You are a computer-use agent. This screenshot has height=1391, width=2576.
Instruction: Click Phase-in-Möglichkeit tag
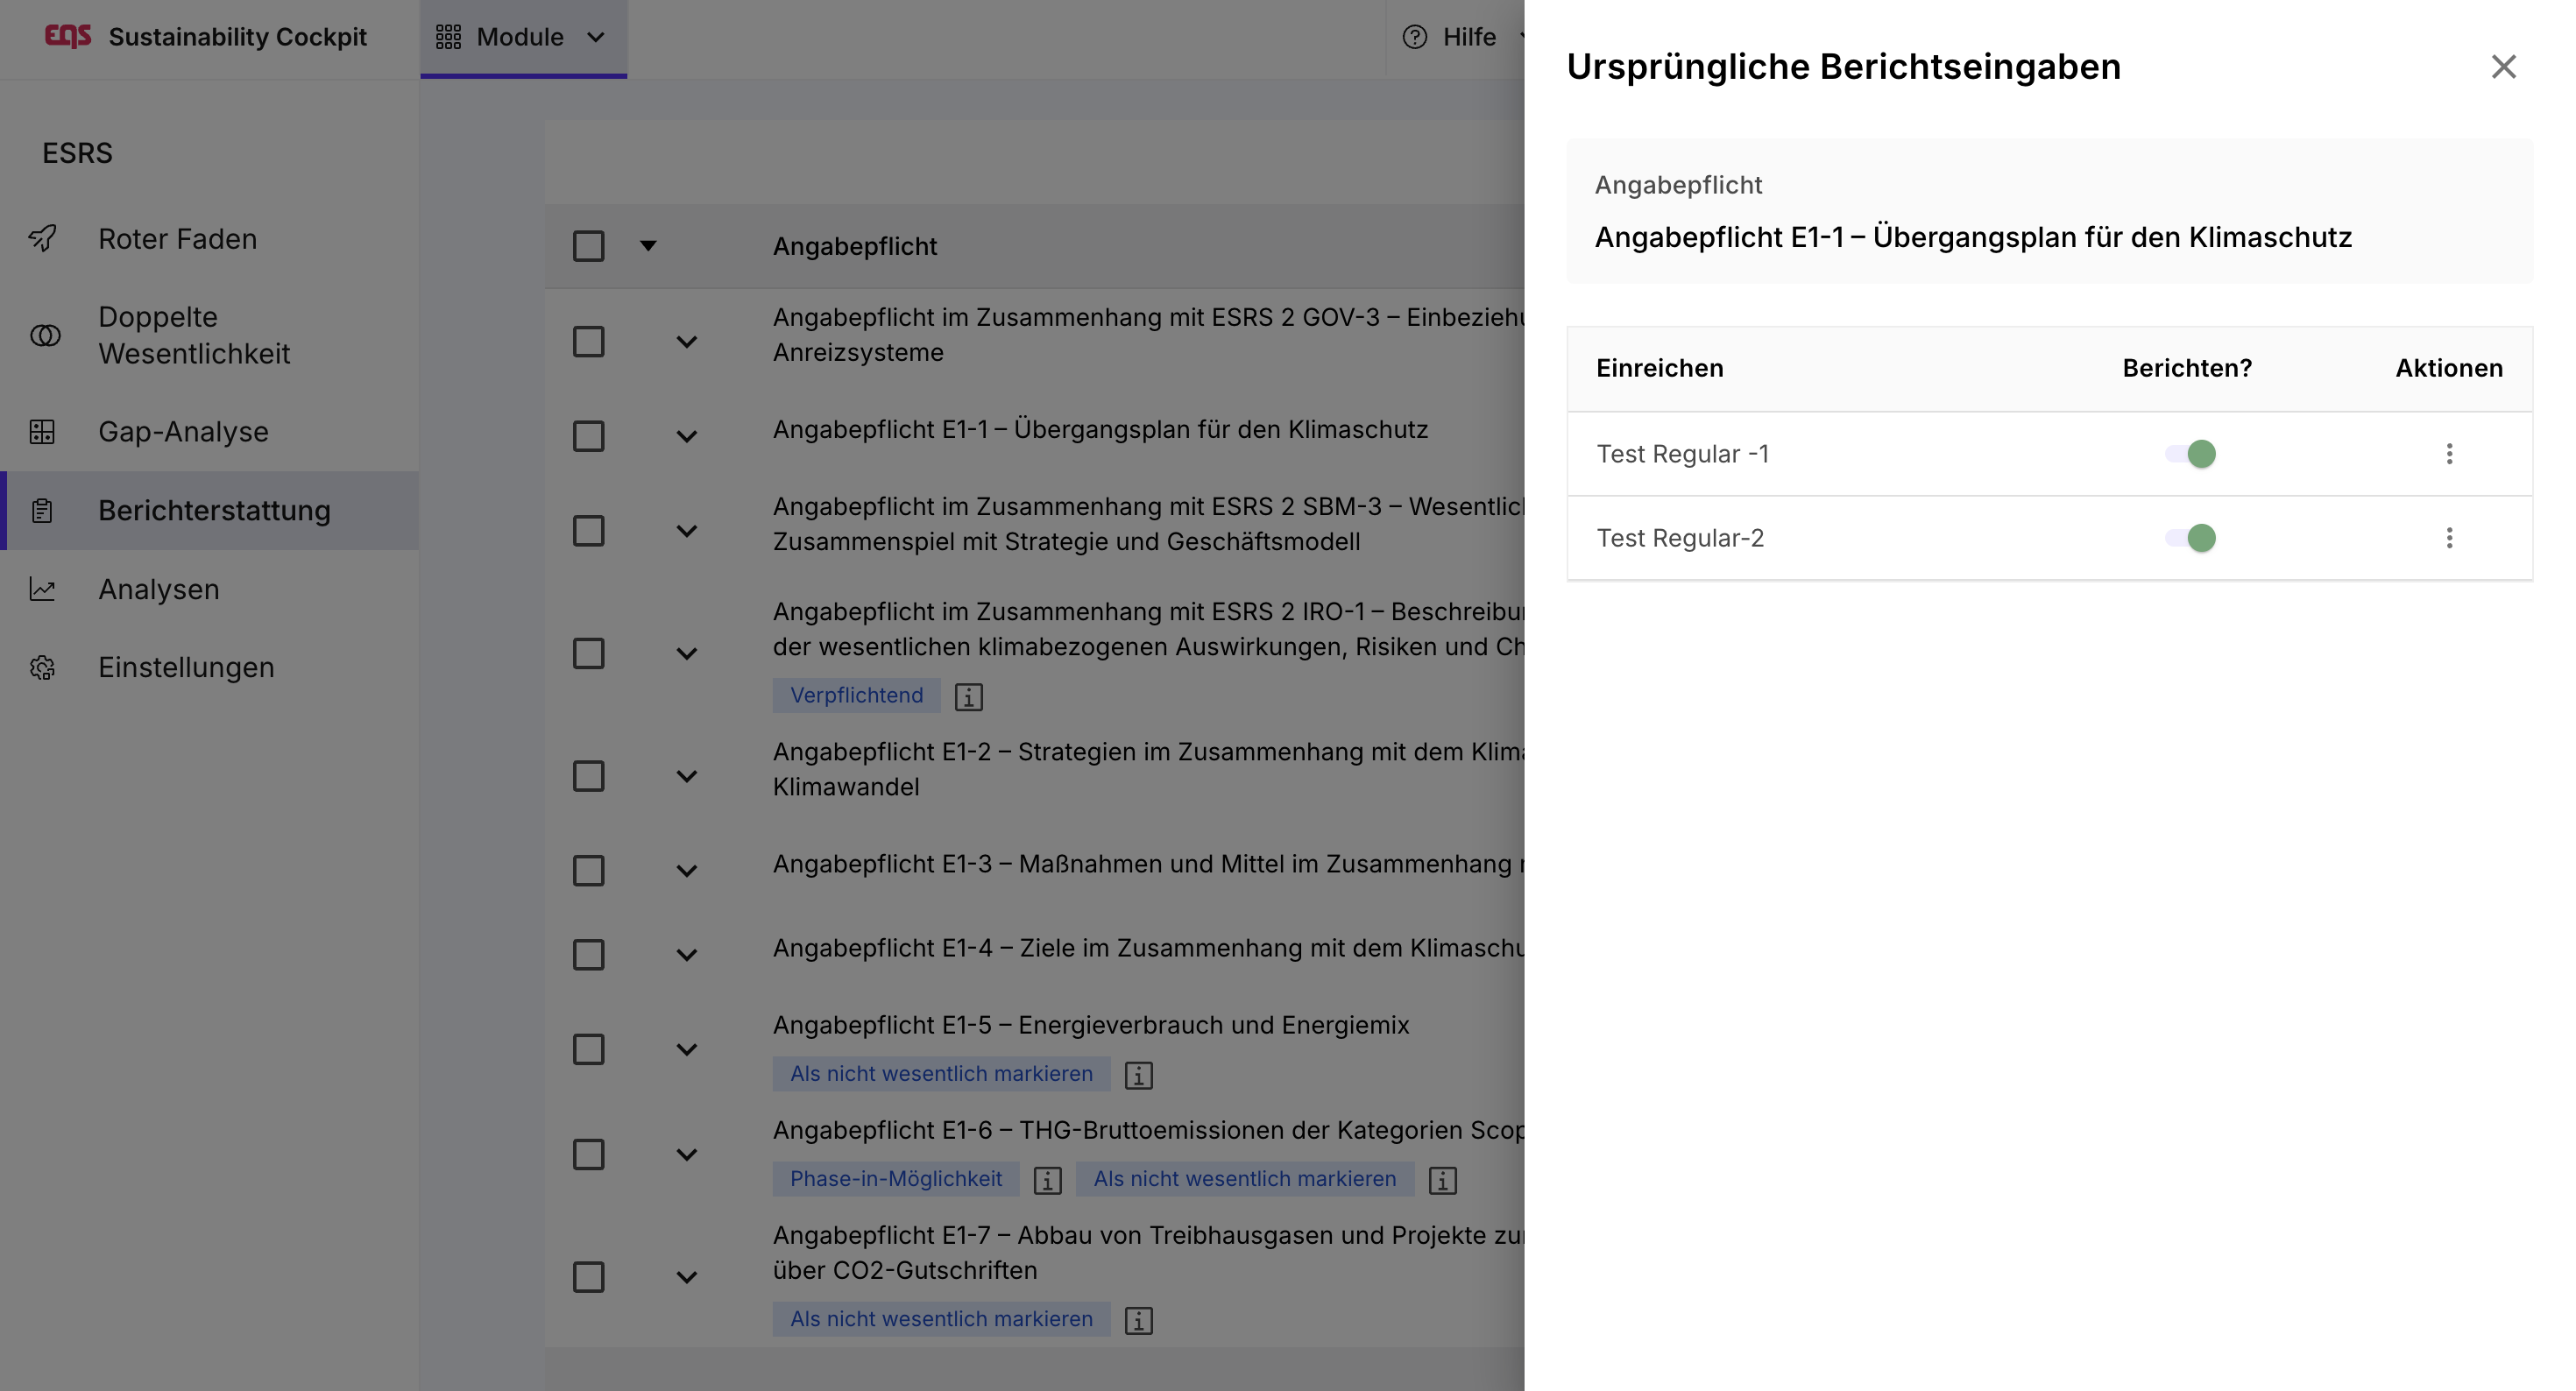click(895, 1178)
